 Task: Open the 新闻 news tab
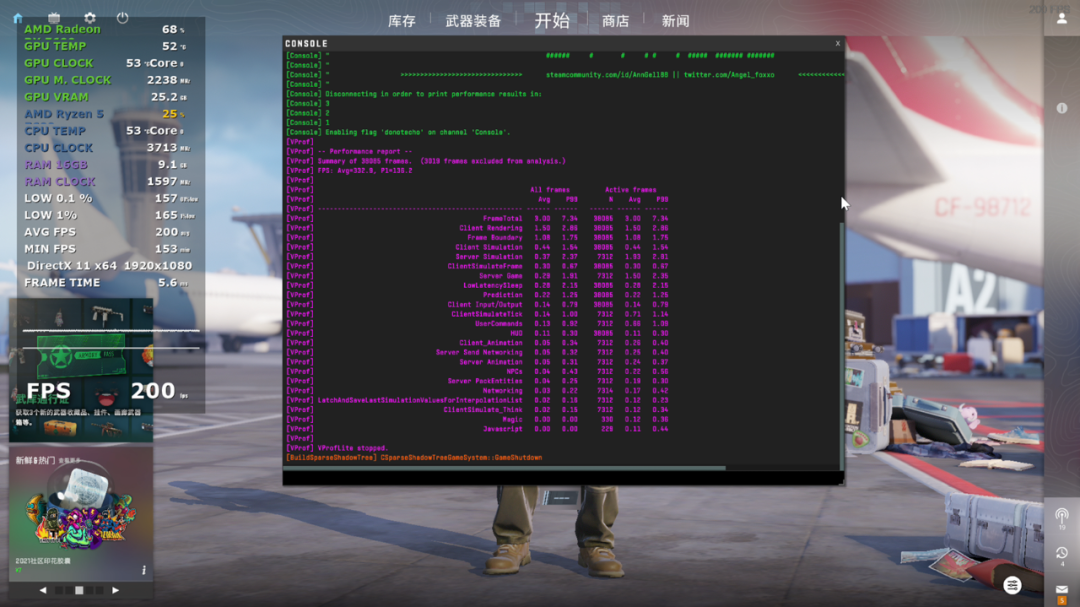(x=675, y=21)
